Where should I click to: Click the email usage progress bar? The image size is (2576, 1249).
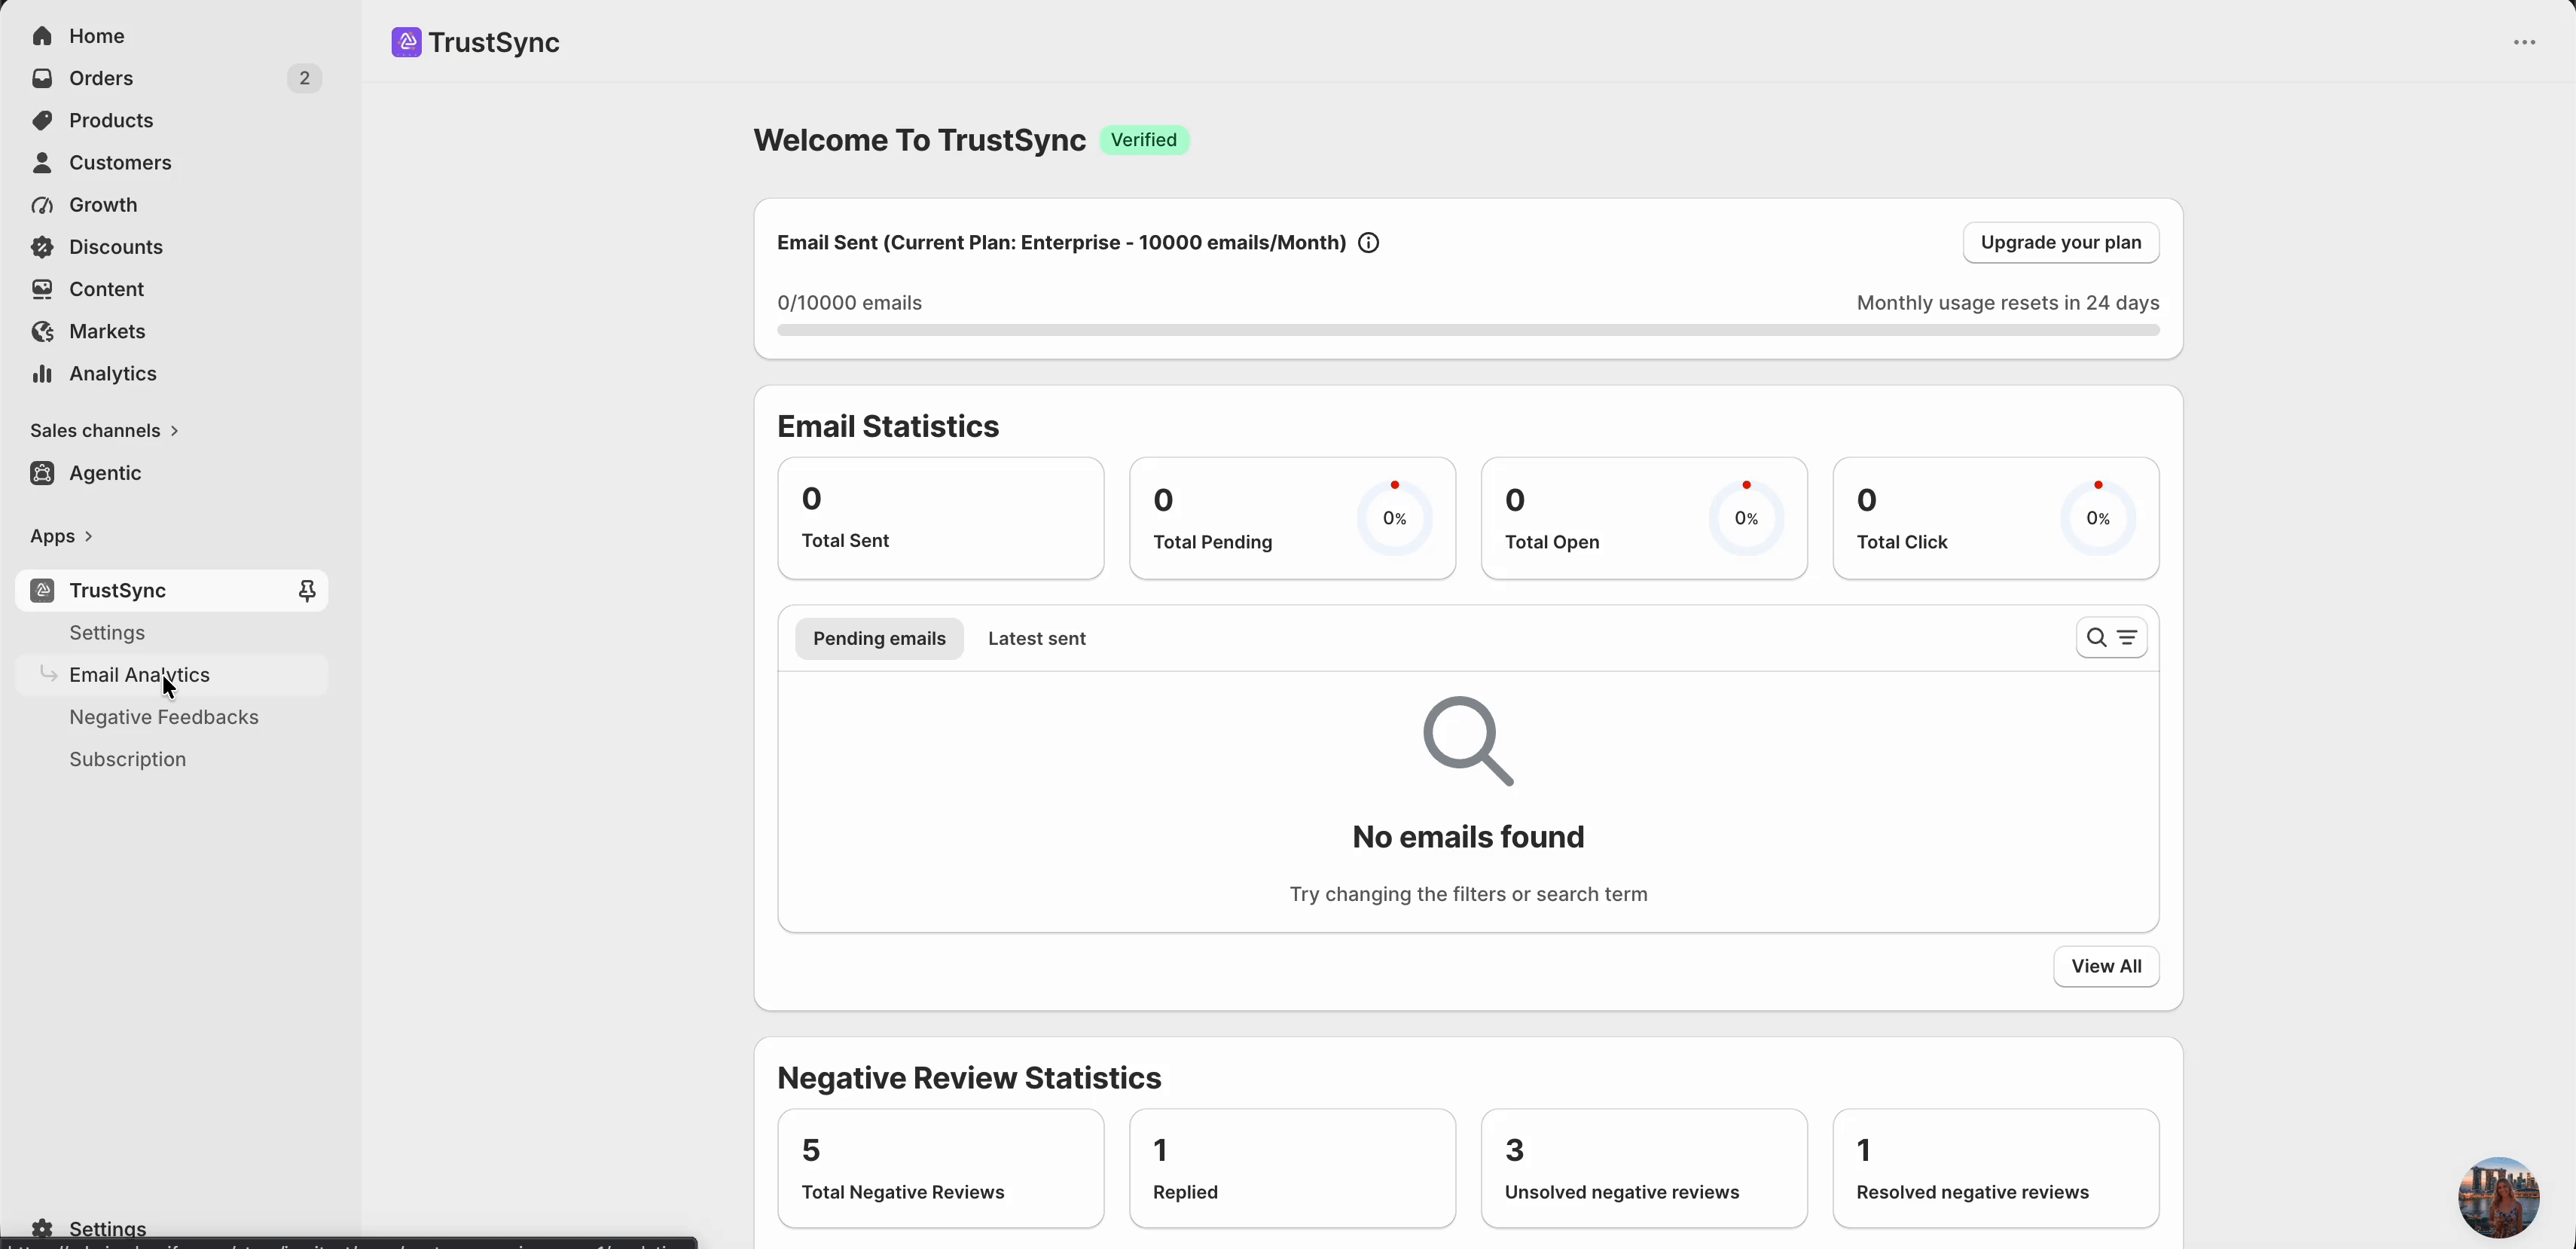tap(1468, 330)
